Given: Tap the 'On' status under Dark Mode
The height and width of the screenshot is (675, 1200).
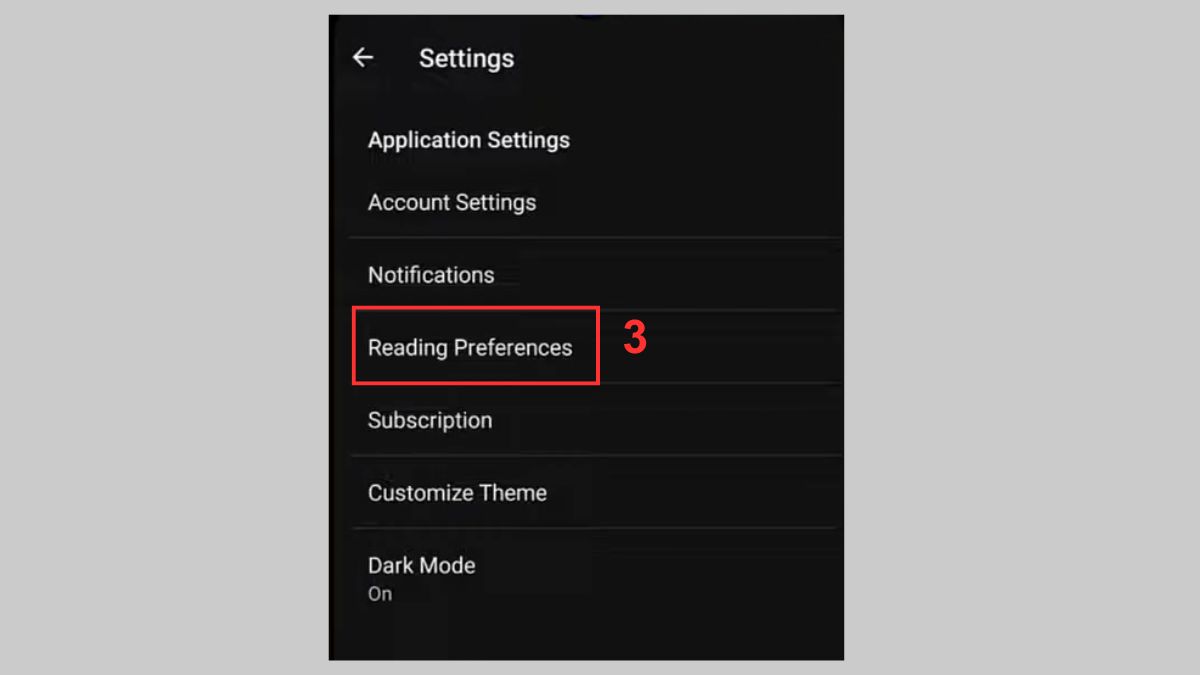Looking at the screenshot, I should coord(380,593).
